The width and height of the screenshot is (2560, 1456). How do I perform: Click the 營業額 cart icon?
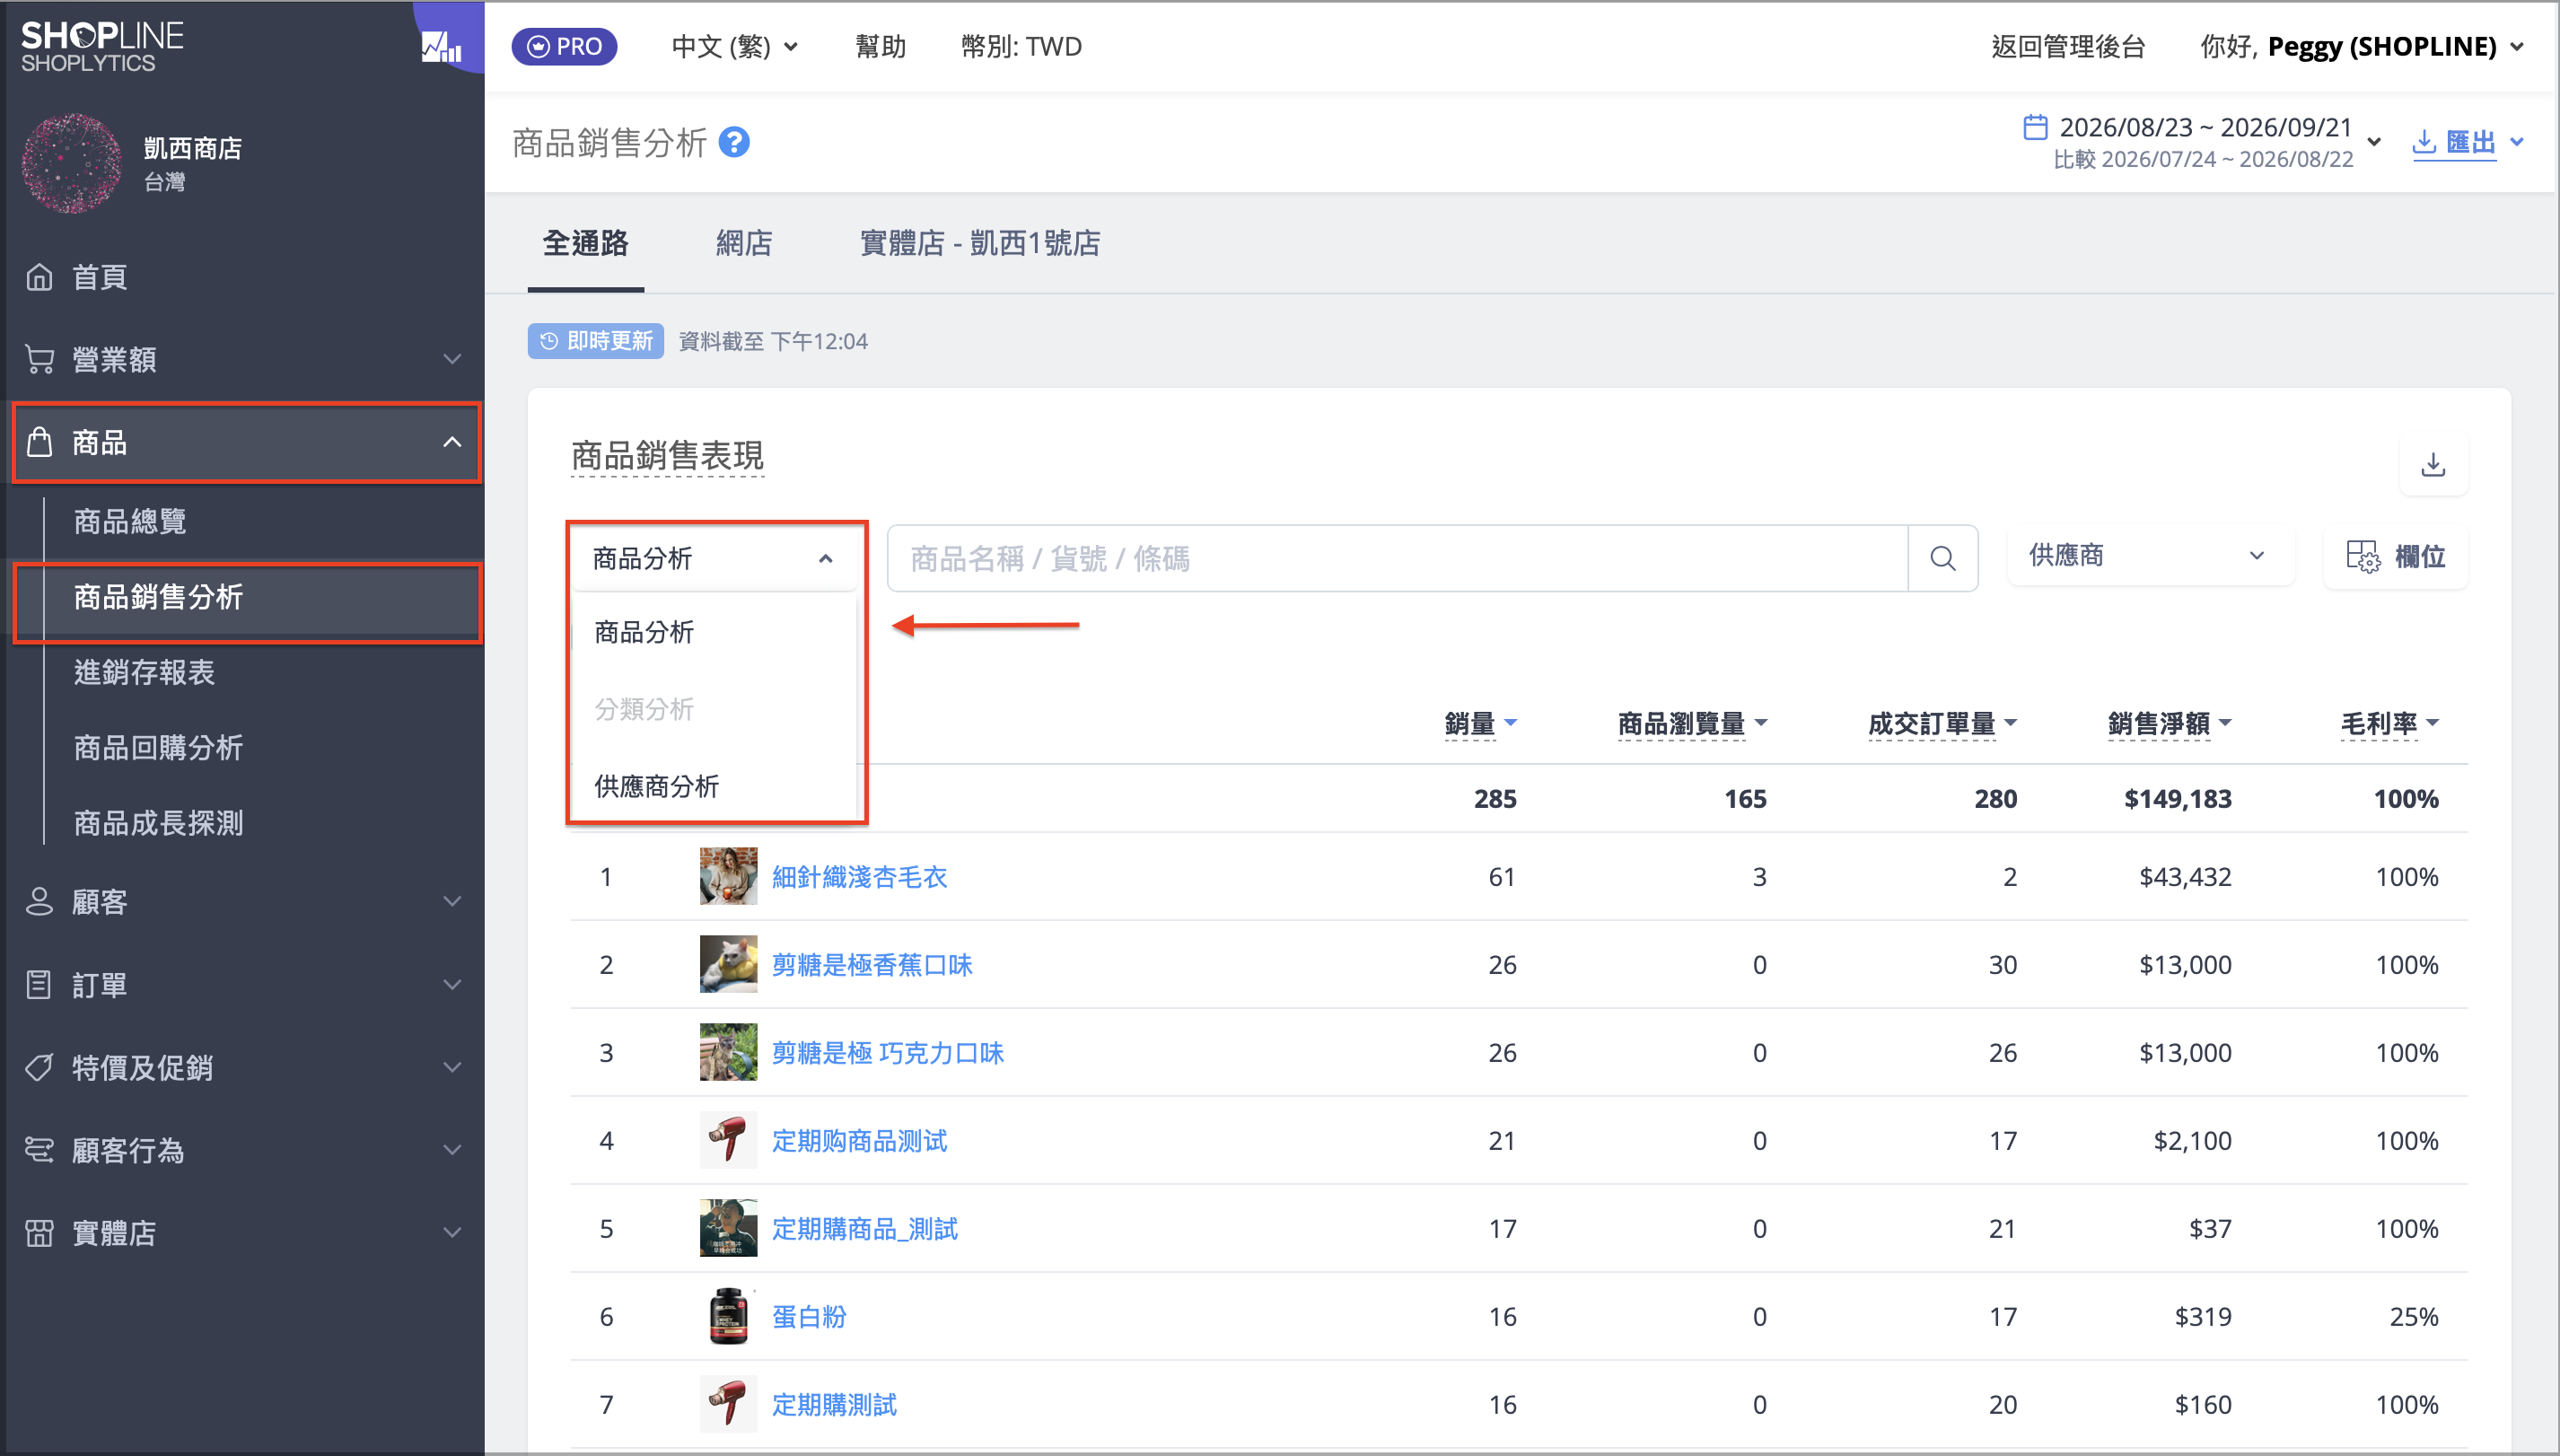click(x=39, y=359)
